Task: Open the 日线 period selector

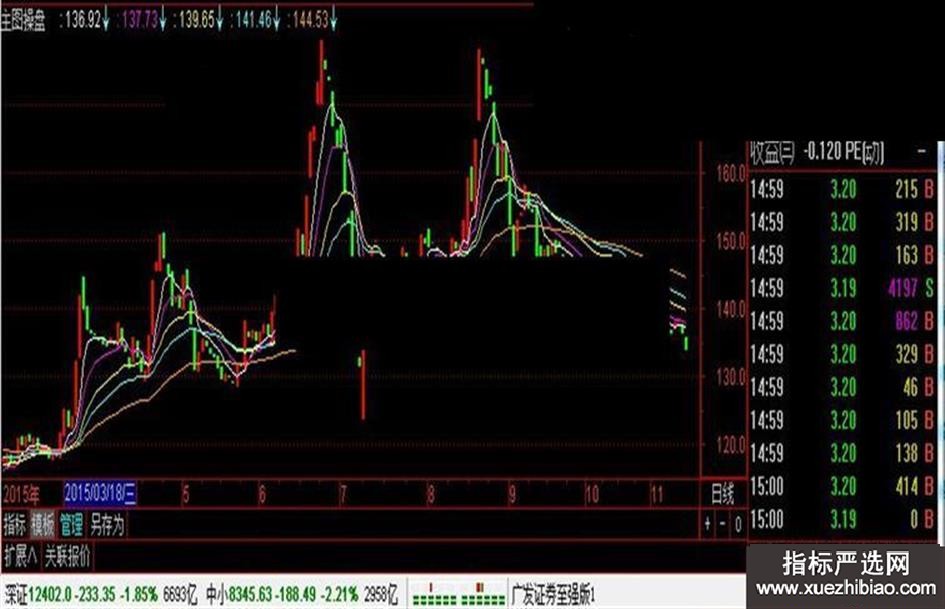Action: tap(723, 495)
